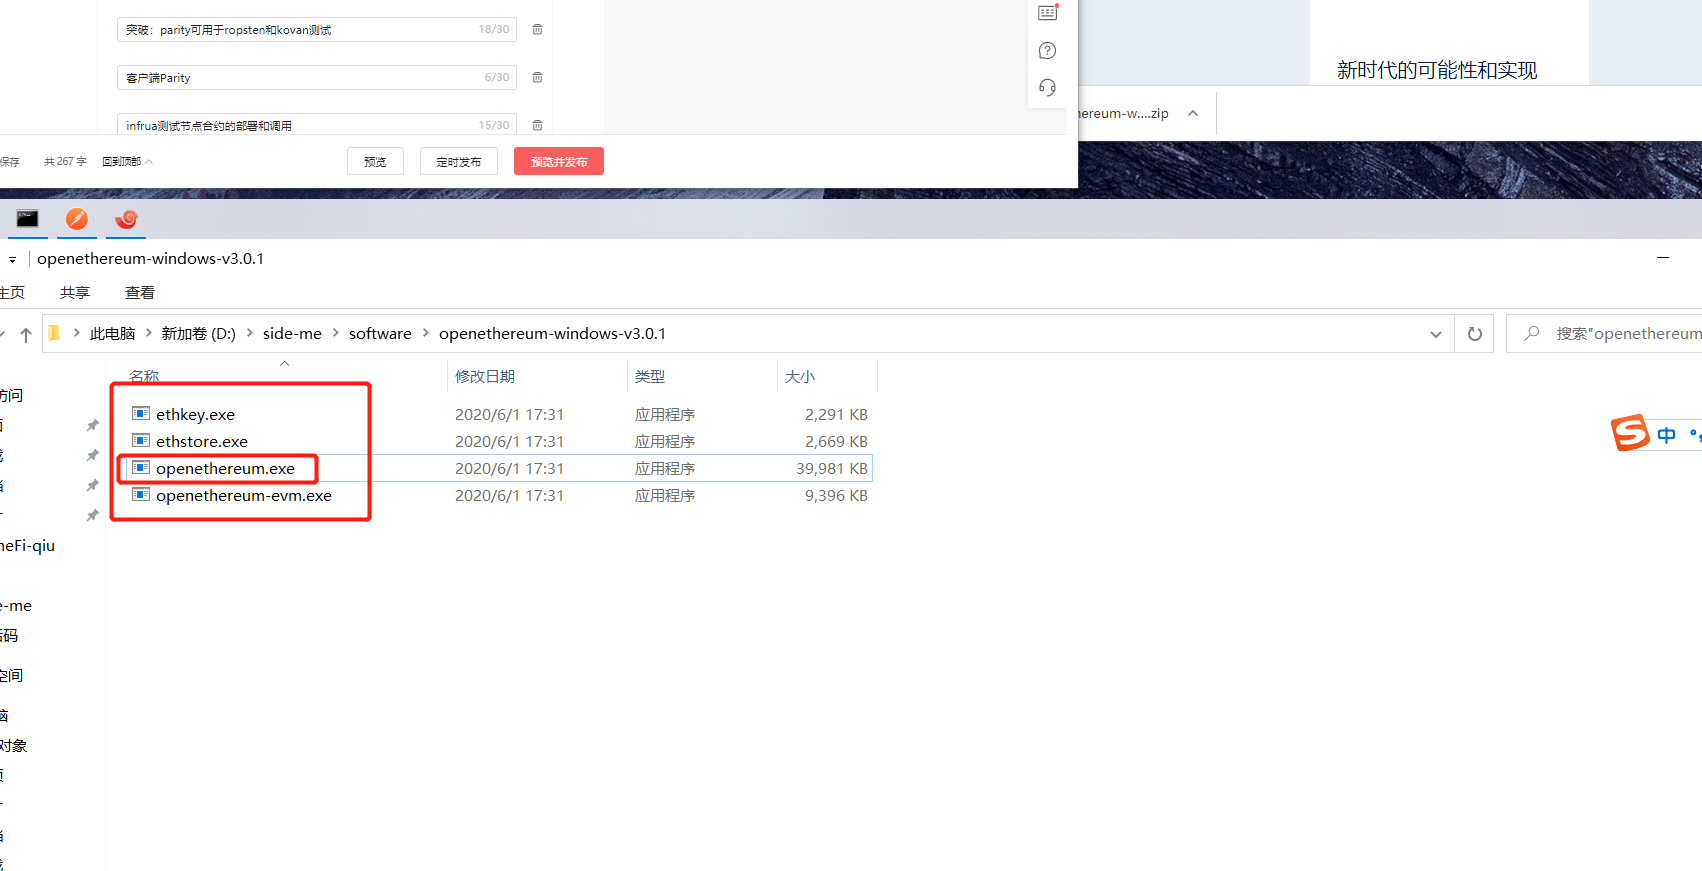The width and height of the screenshot is (1702, 871).
Task: Edit the 'infrua测试节点合约的部署和调用' heading field
Action: tap(317, 124)
